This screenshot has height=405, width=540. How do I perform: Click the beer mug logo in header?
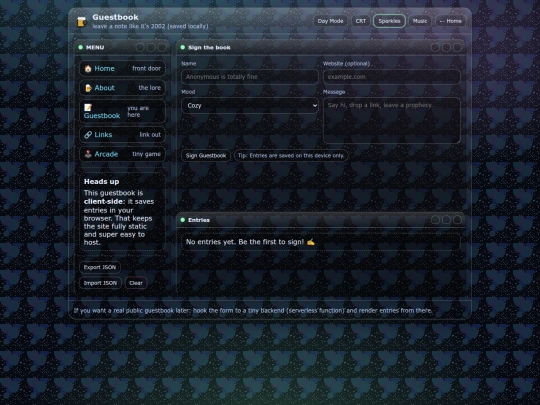(82, 21)
